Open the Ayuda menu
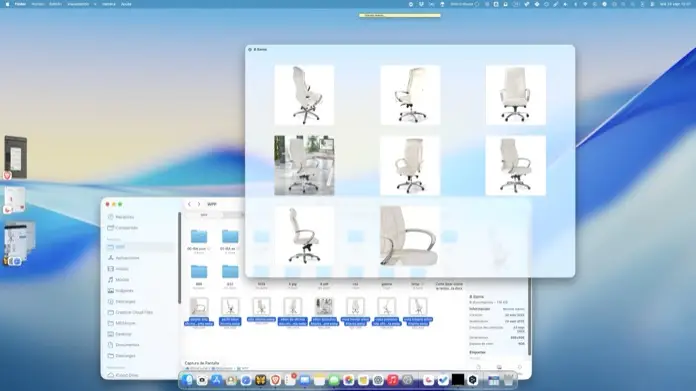The height and width of the screenshot is (391, 696). point(126,4)
